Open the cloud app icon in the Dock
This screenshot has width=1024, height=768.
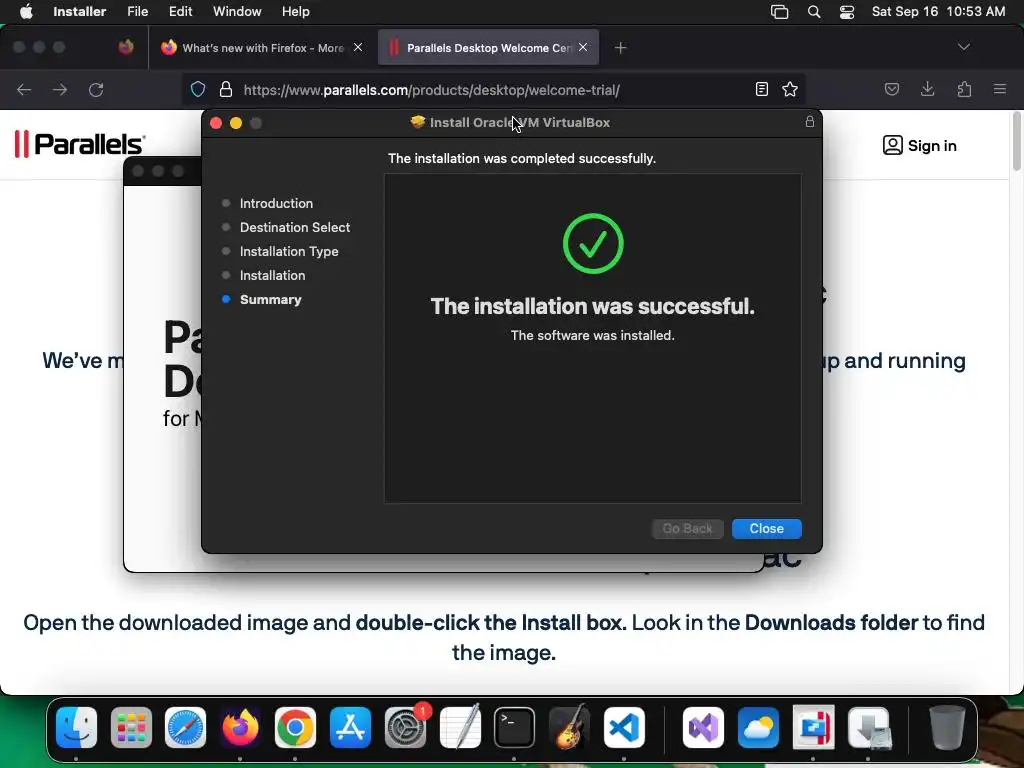[x=758, y=728]
